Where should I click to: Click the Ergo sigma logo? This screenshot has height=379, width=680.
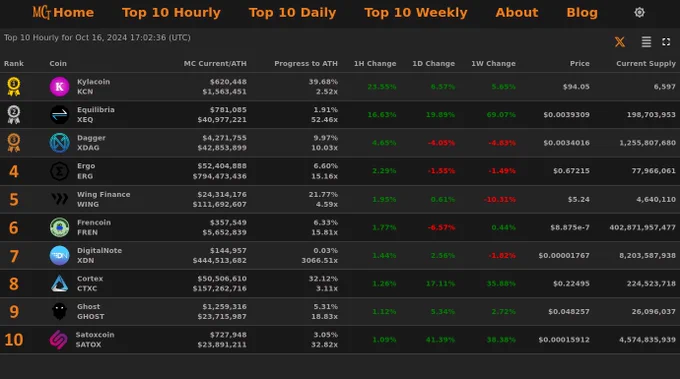pos(59,171)
